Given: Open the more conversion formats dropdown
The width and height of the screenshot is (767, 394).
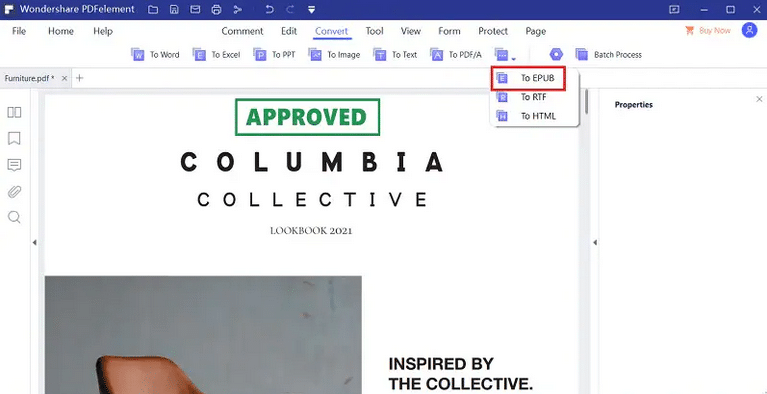Looking at the screenshot, I should [505, 55].
